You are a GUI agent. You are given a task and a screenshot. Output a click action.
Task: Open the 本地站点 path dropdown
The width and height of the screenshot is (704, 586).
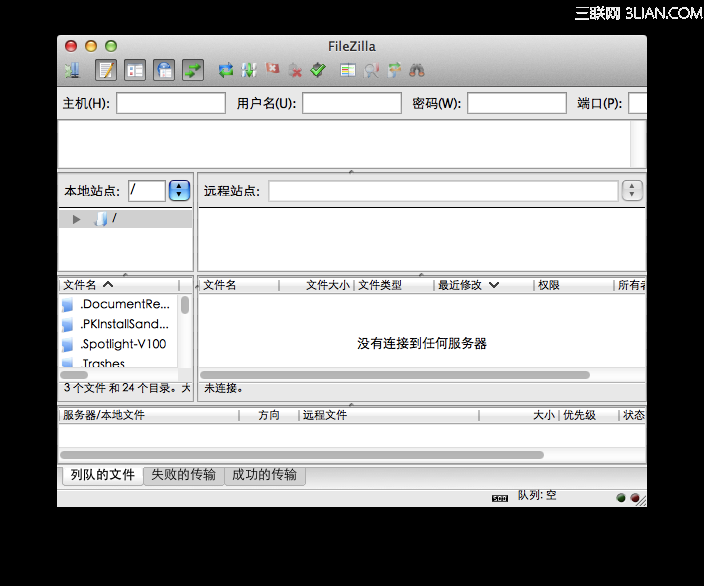click(180, 191)
